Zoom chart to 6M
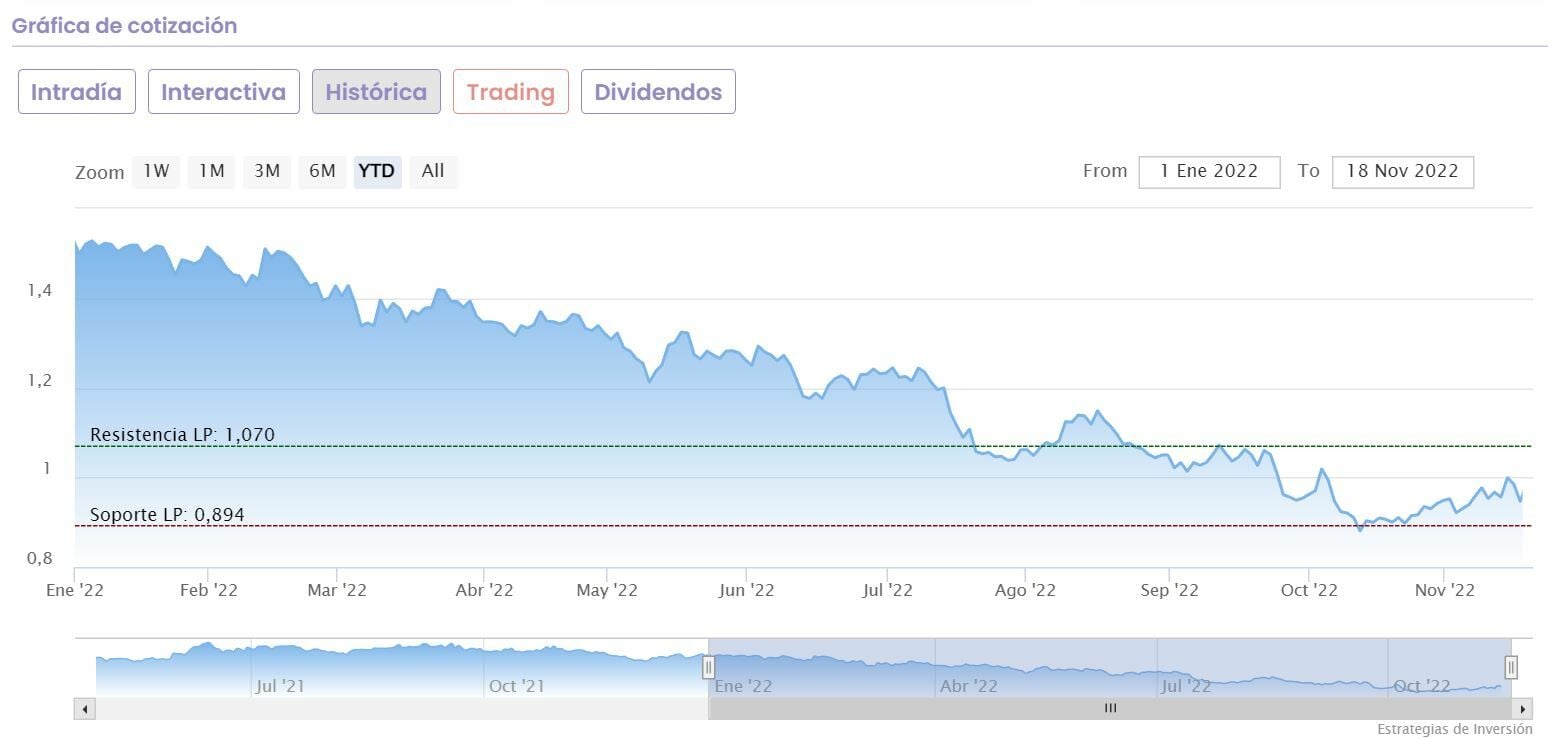 tap(322, 171)
